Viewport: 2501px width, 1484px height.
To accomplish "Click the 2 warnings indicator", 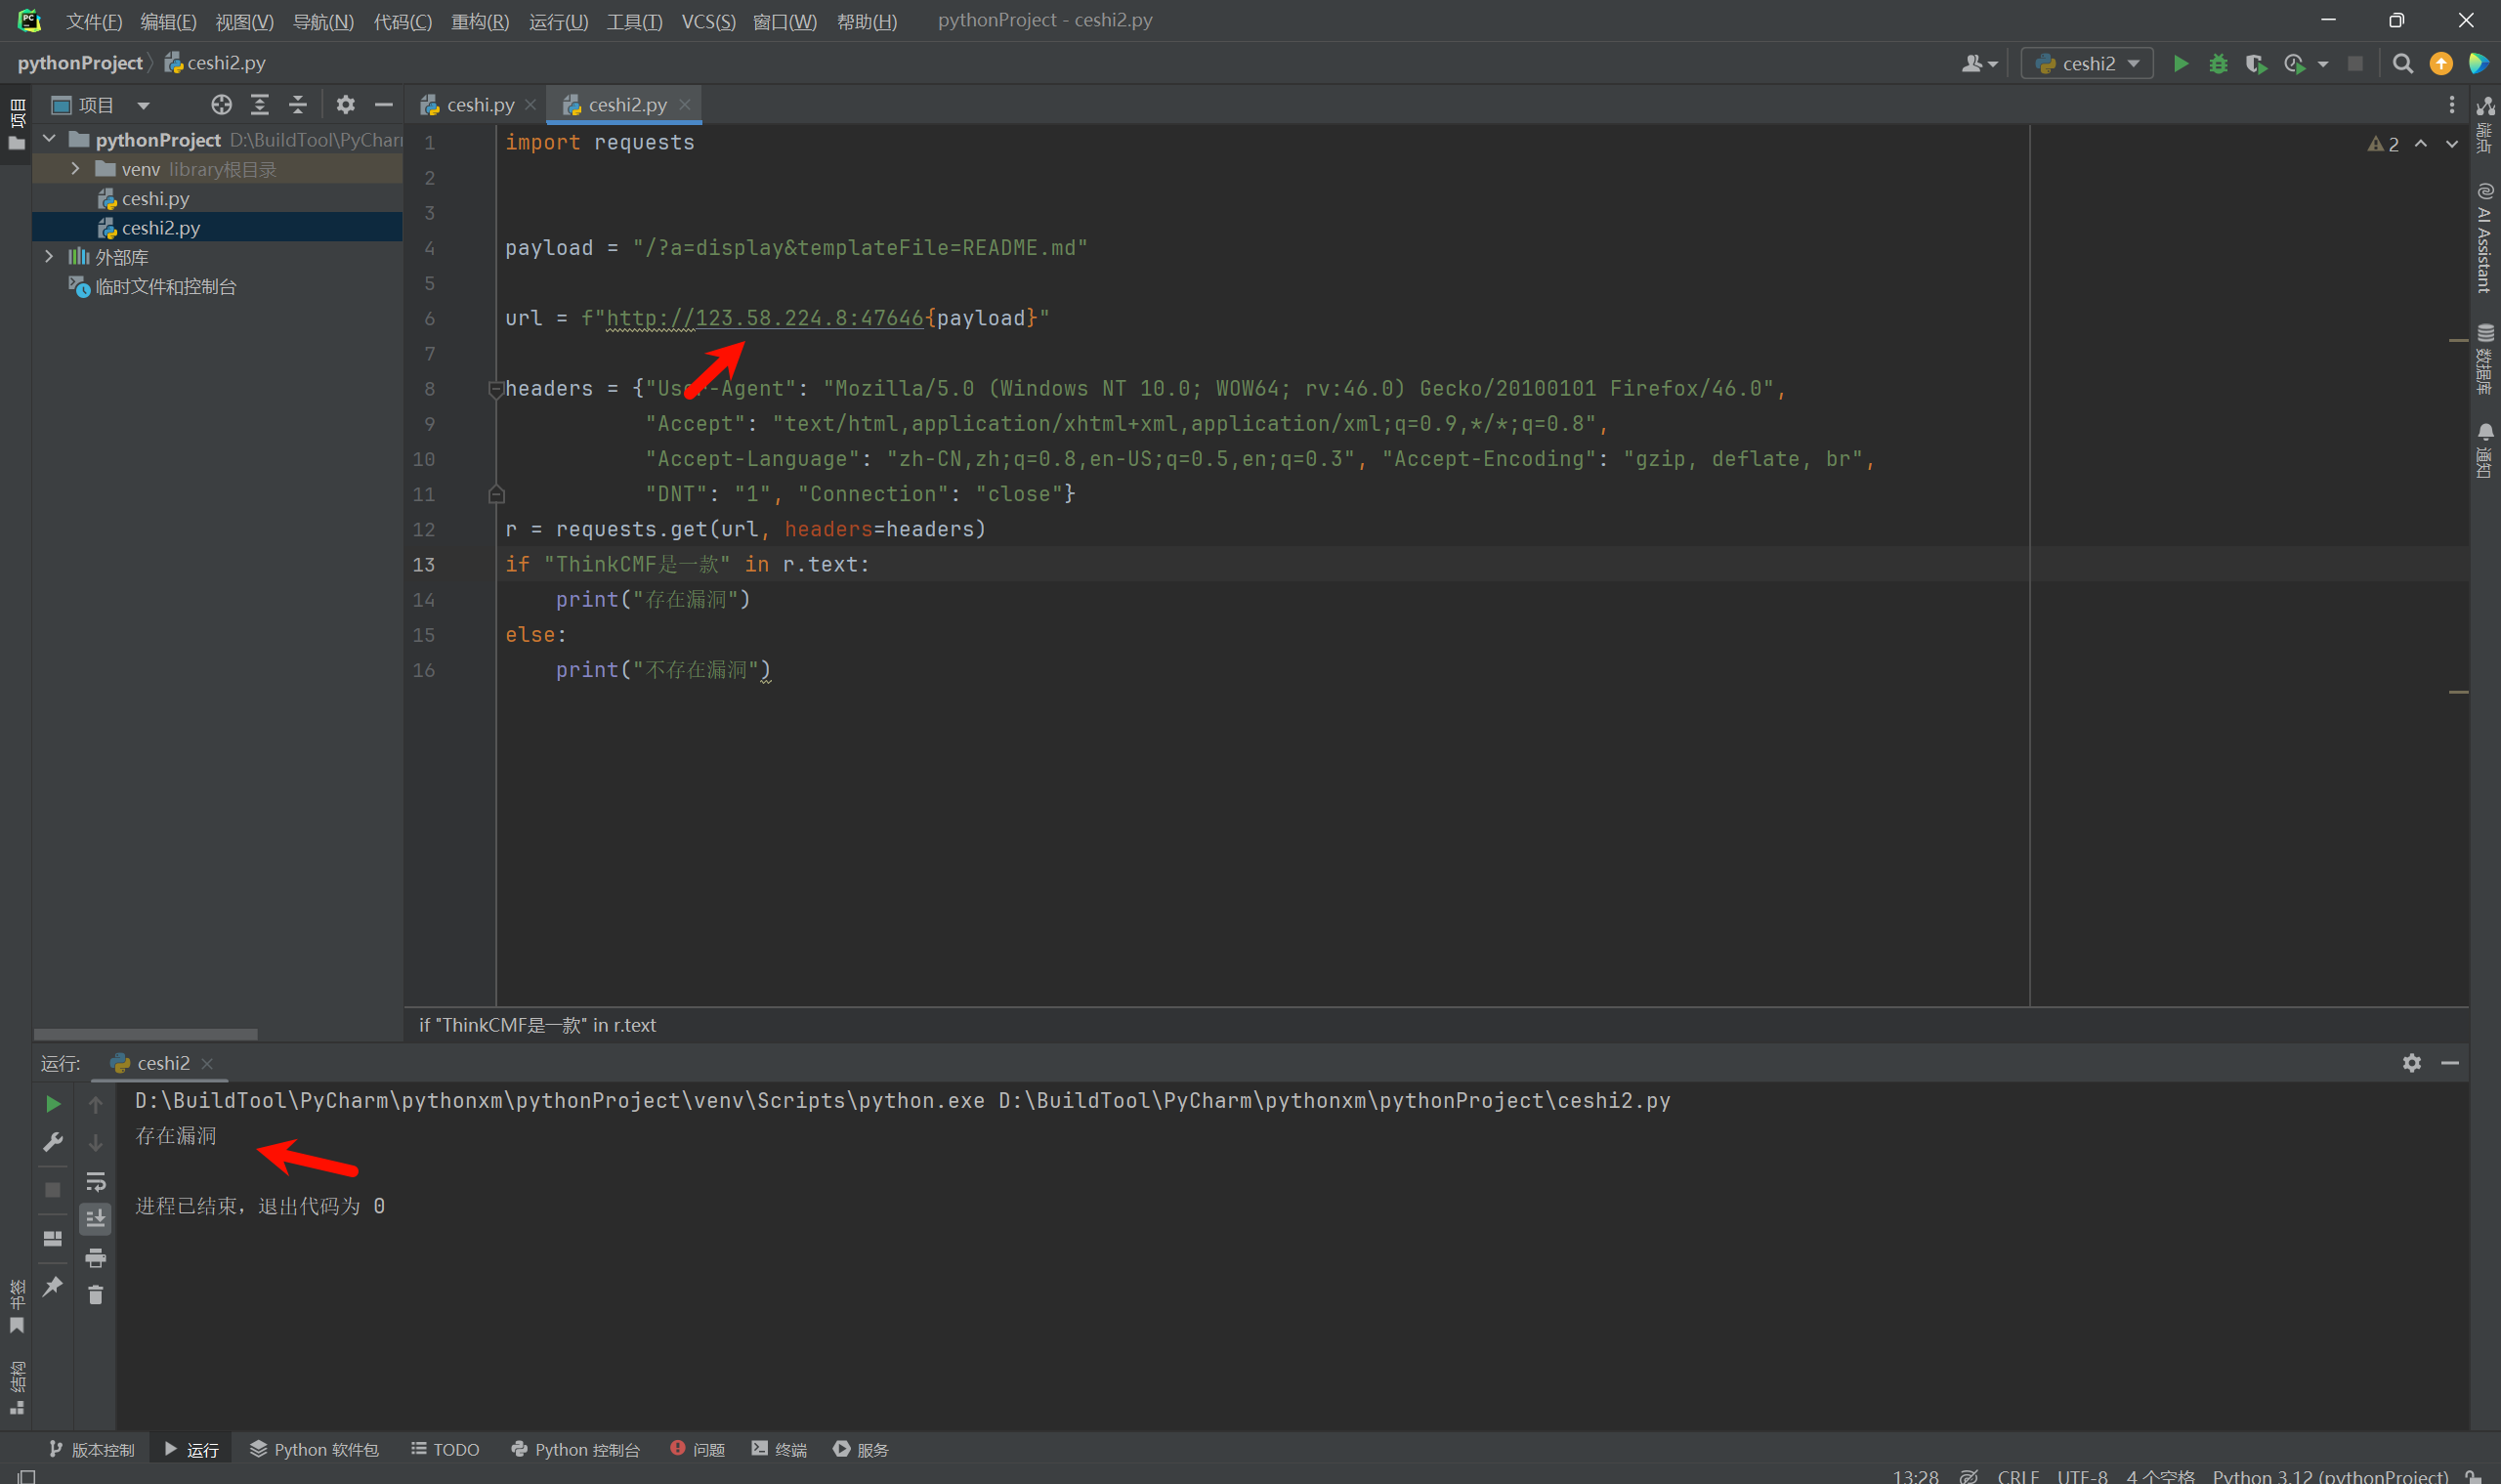I will coord(2383,144).
